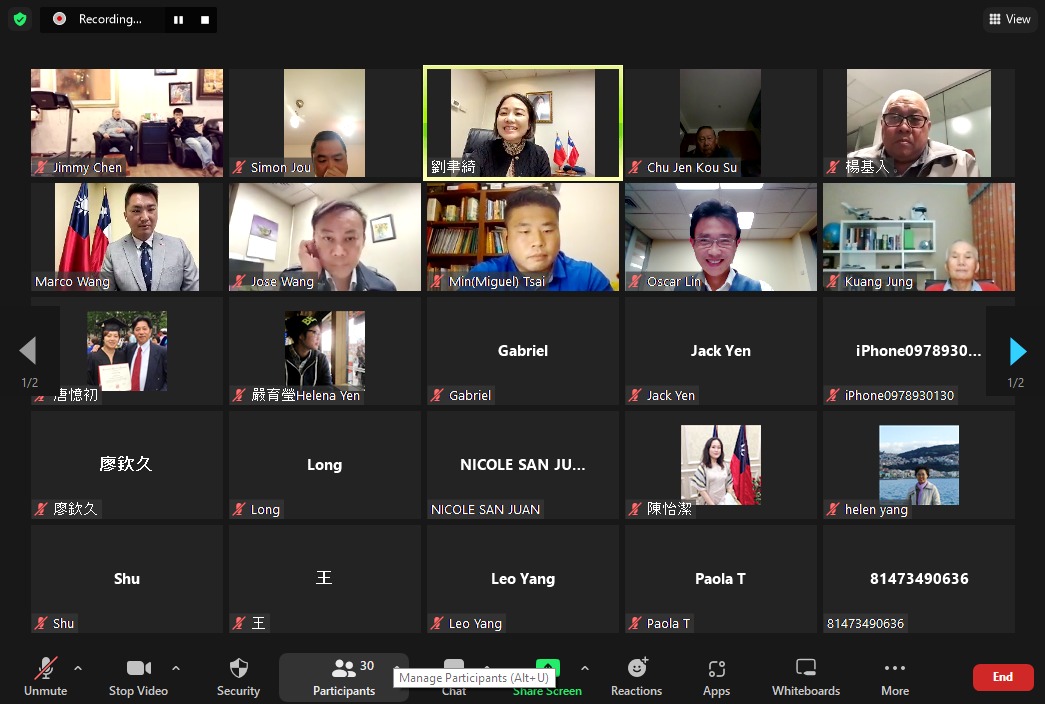This screenshot has height=704, width=1045.
Task: Expand video options arrow beside Stop Video
Action: (176, 668)
